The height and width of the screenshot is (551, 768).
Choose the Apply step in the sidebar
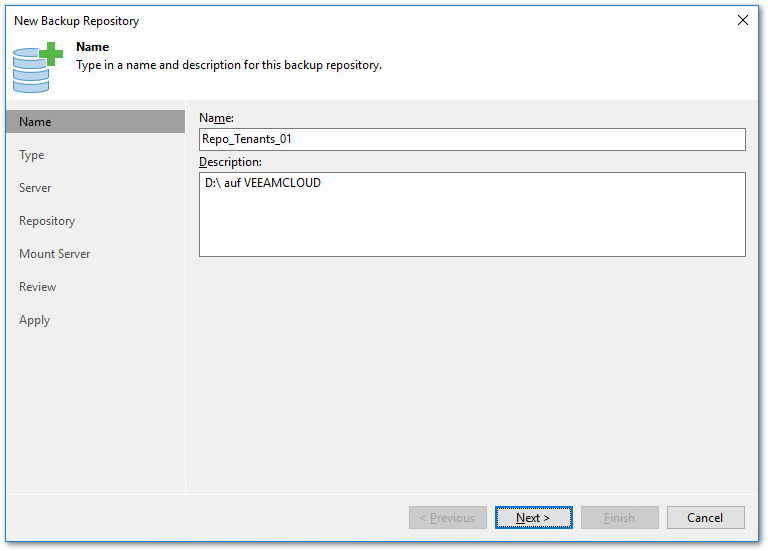tap(35, 320)
